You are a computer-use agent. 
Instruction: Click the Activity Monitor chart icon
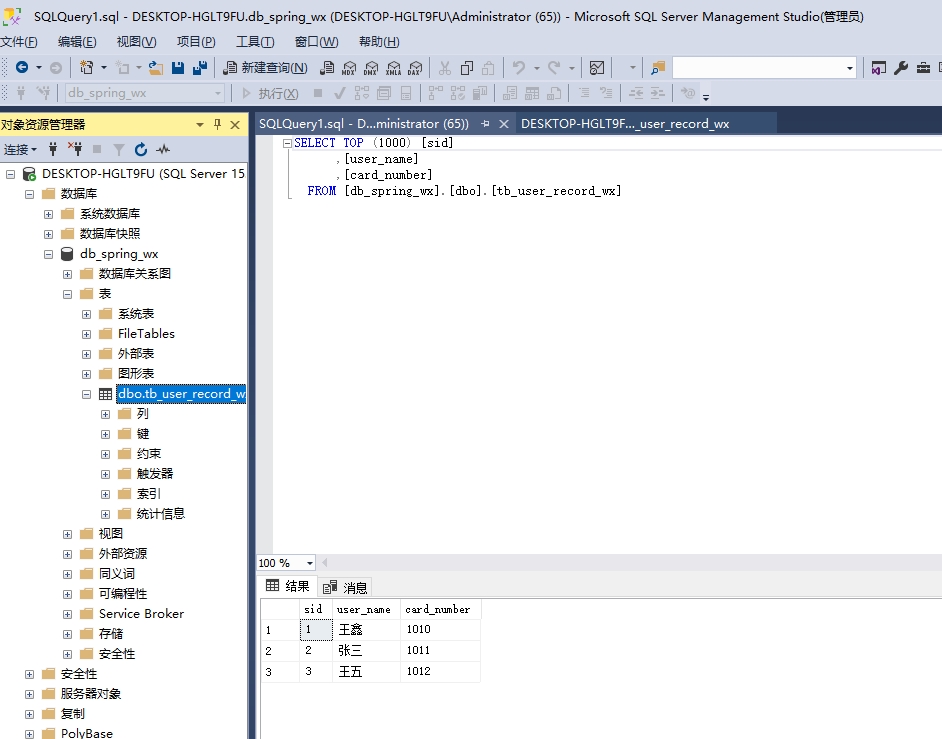point(597,68)
